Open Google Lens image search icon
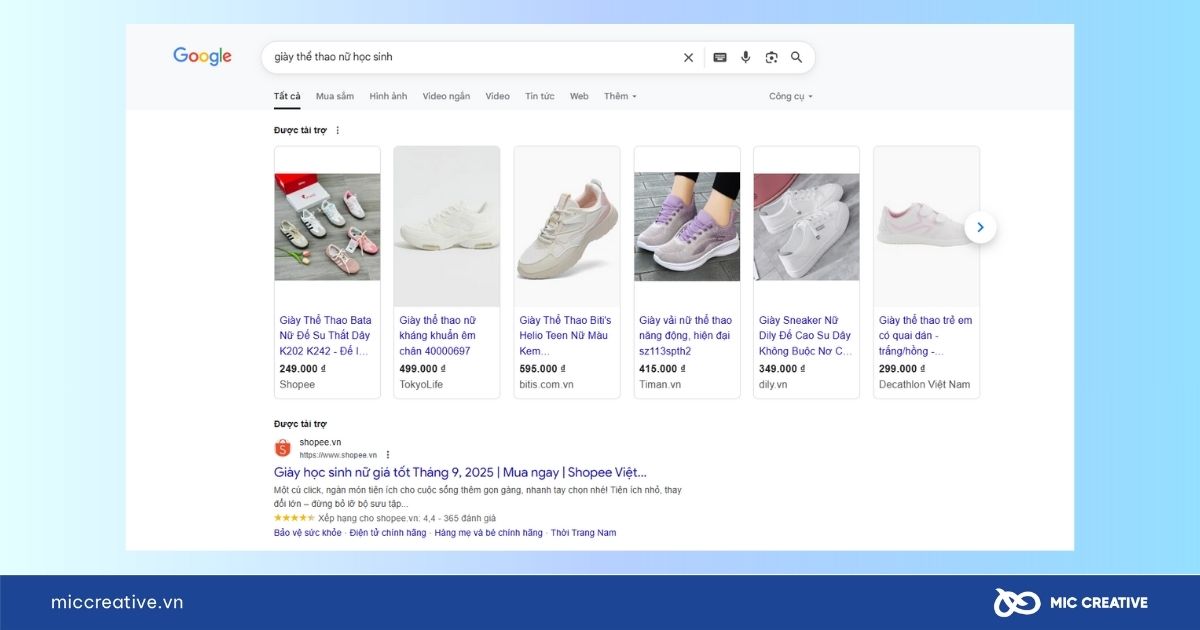This screenshot has height=630, width=1200. 771,58
